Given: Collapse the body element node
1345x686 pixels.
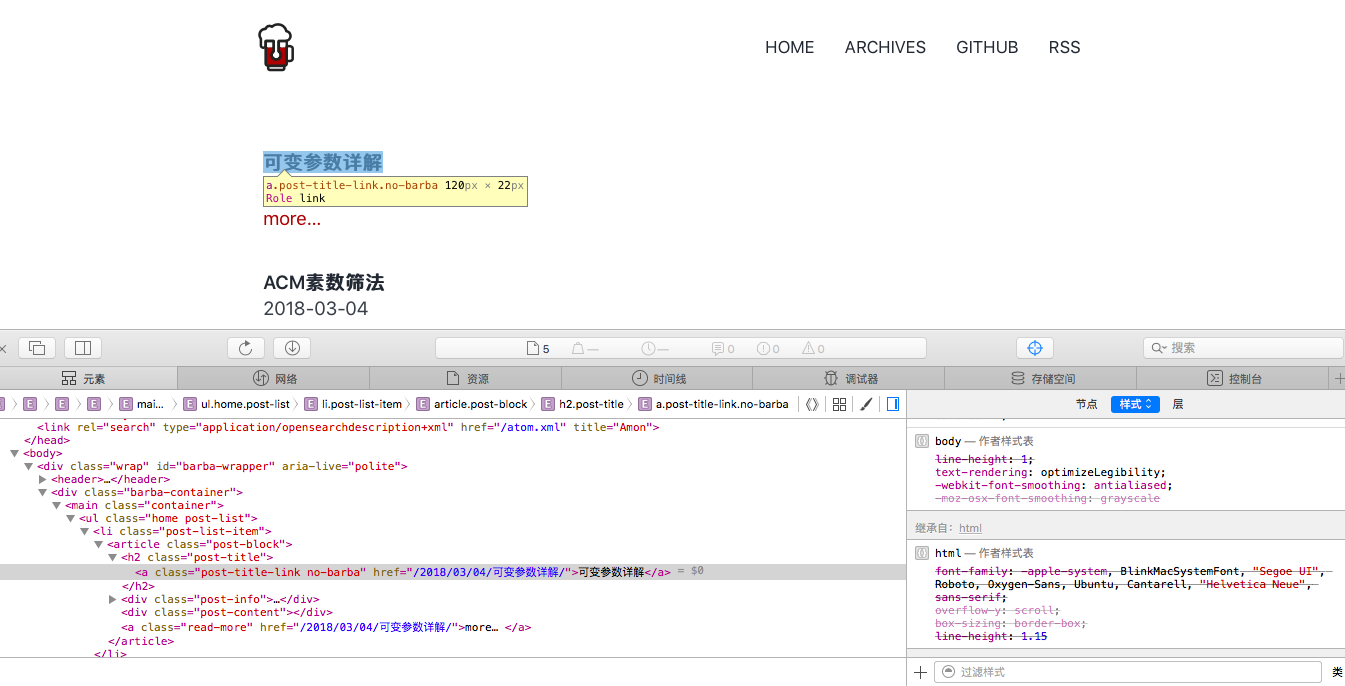Looking at the screenshot, I should click(14, 453).
